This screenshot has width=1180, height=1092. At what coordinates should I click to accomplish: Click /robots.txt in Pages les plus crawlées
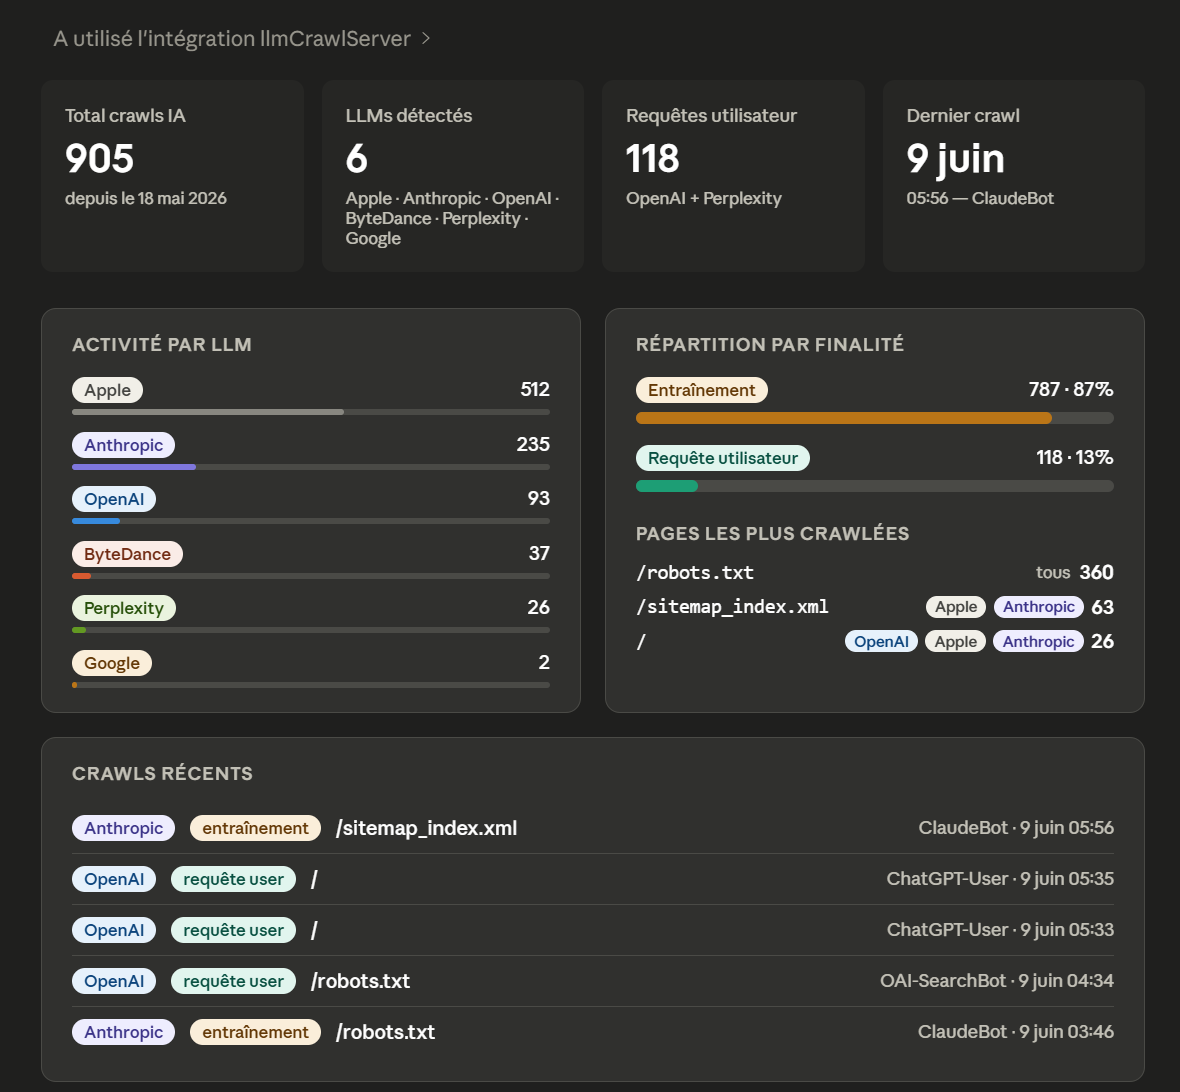[x=695, y=573]
